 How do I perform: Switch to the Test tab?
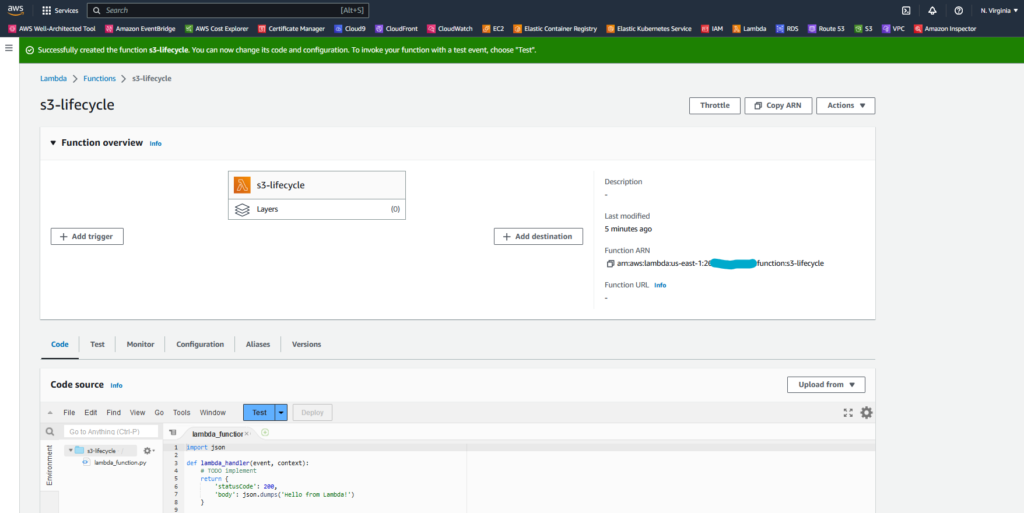click(97, 344)
